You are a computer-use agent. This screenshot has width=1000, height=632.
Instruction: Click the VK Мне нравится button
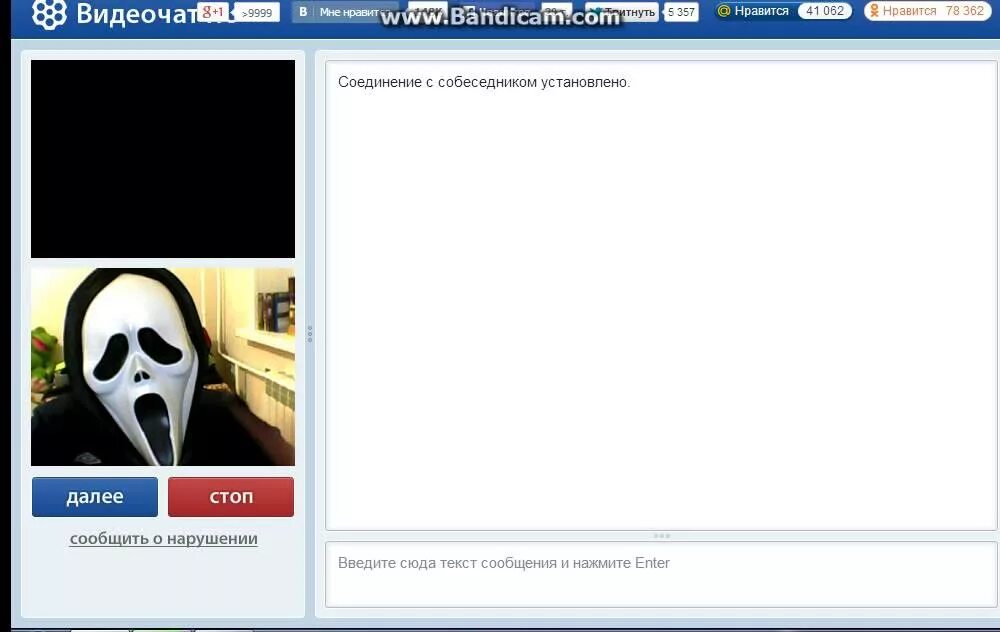tap(344, 12)
